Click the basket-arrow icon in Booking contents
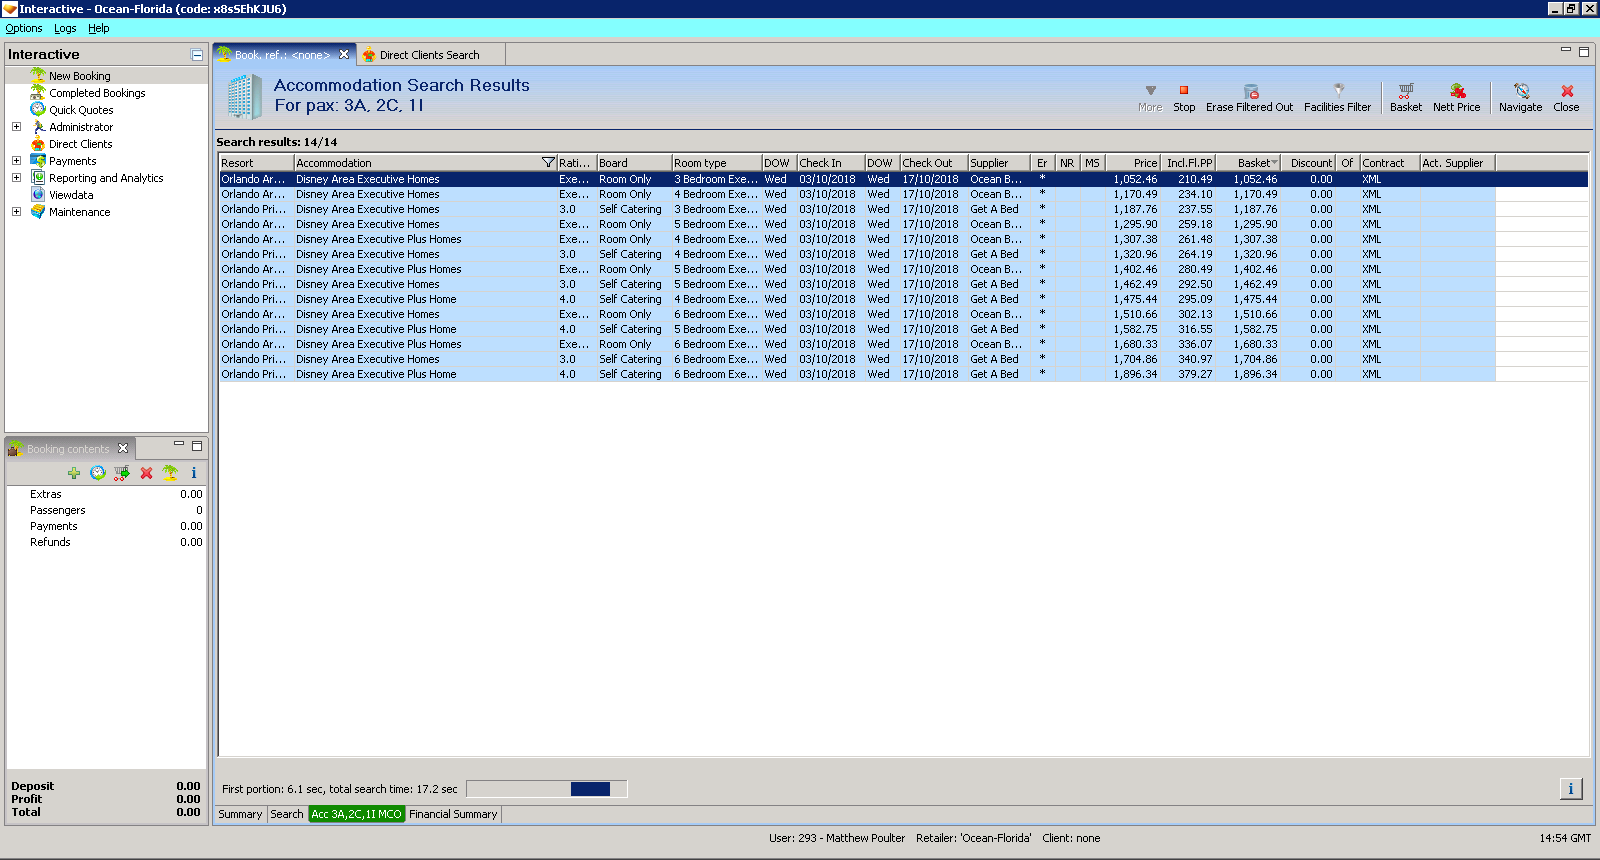The width and height of the screenshot is (1600, 860). 122,473
